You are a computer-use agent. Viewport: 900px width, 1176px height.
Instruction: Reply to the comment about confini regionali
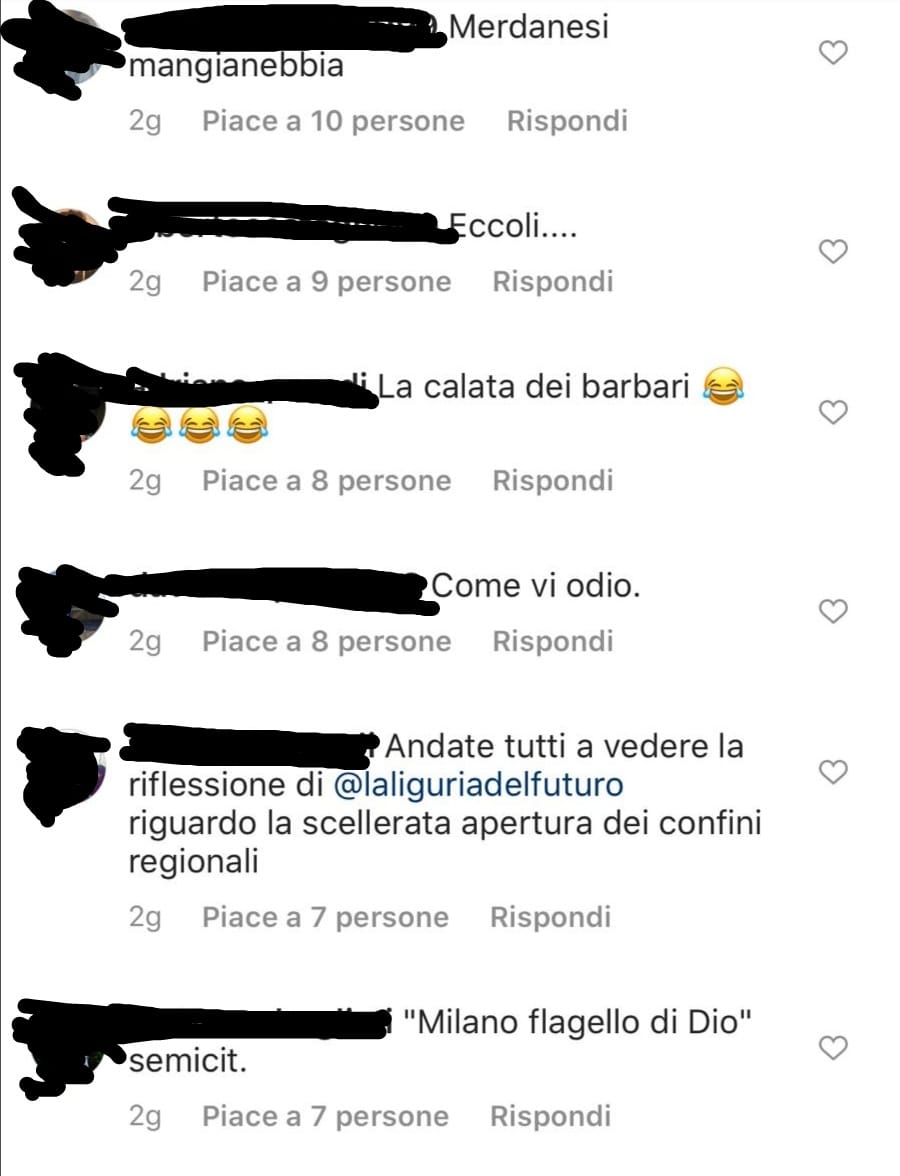point(550,917)
